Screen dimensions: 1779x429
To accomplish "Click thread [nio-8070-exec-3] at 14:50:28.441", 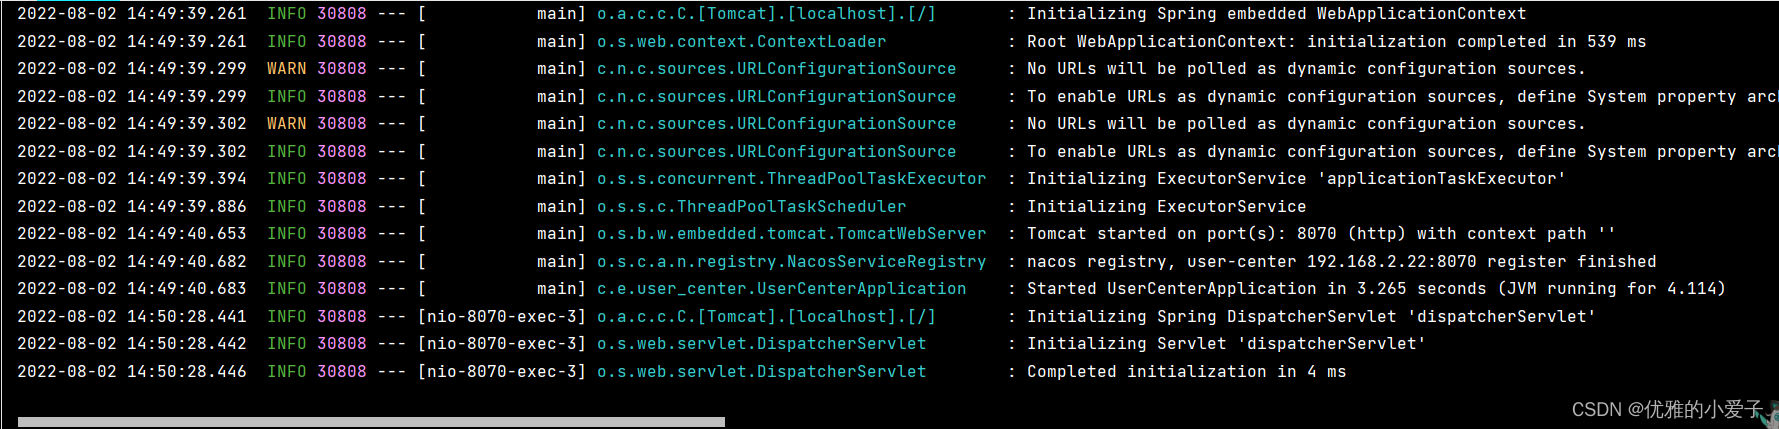I will pyautogui.click(x=501, y=317).
